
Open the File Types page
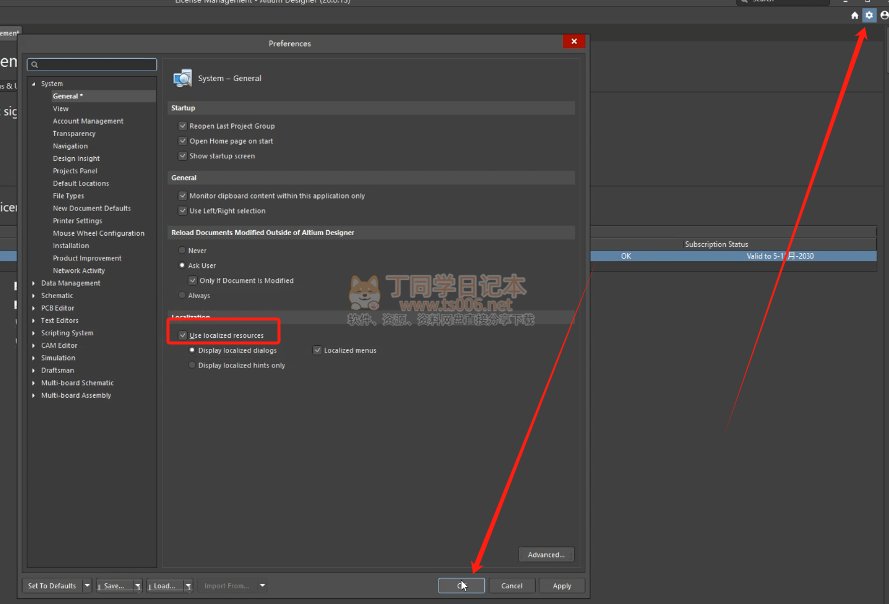[x=68, y=196]
